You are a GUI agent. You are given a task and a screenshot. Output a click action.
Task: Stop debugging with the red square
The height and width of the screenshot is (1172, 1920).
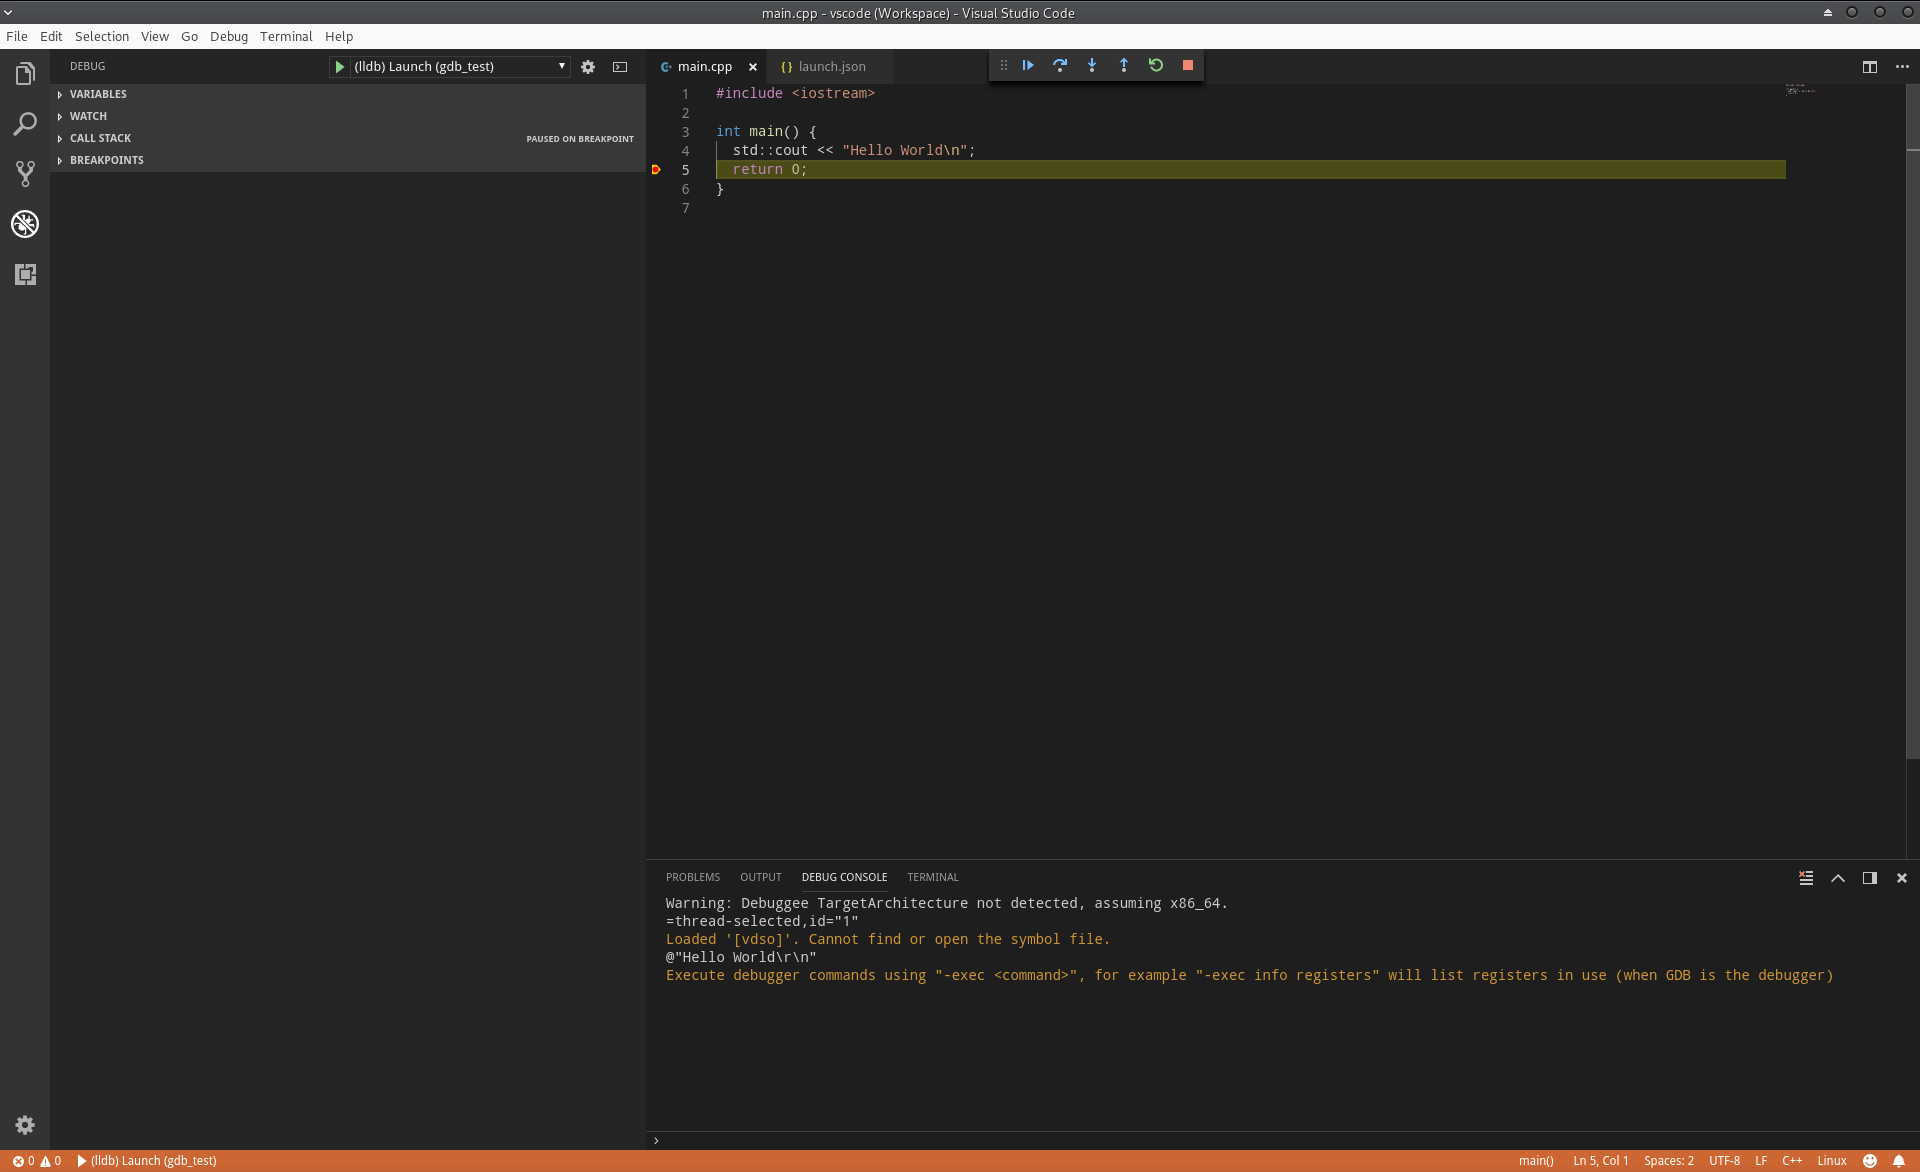pos(1188,65)
